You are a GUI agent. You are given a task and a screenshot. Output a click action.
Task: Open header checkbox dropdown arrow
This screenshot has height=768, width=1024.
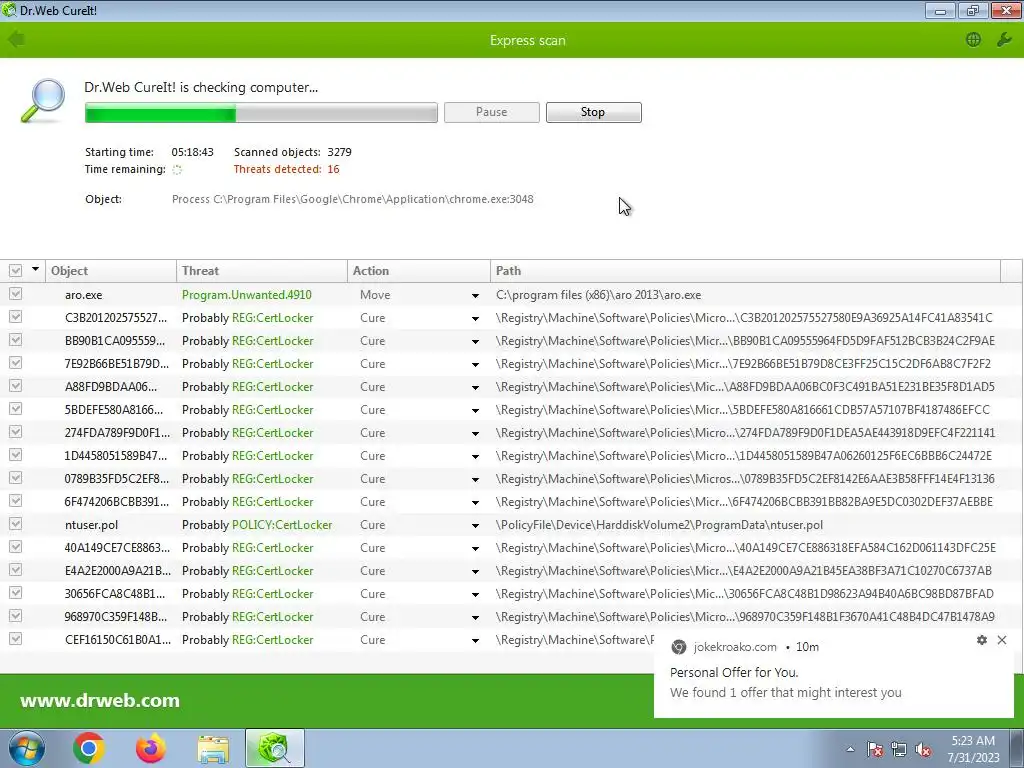pos(35,269)
